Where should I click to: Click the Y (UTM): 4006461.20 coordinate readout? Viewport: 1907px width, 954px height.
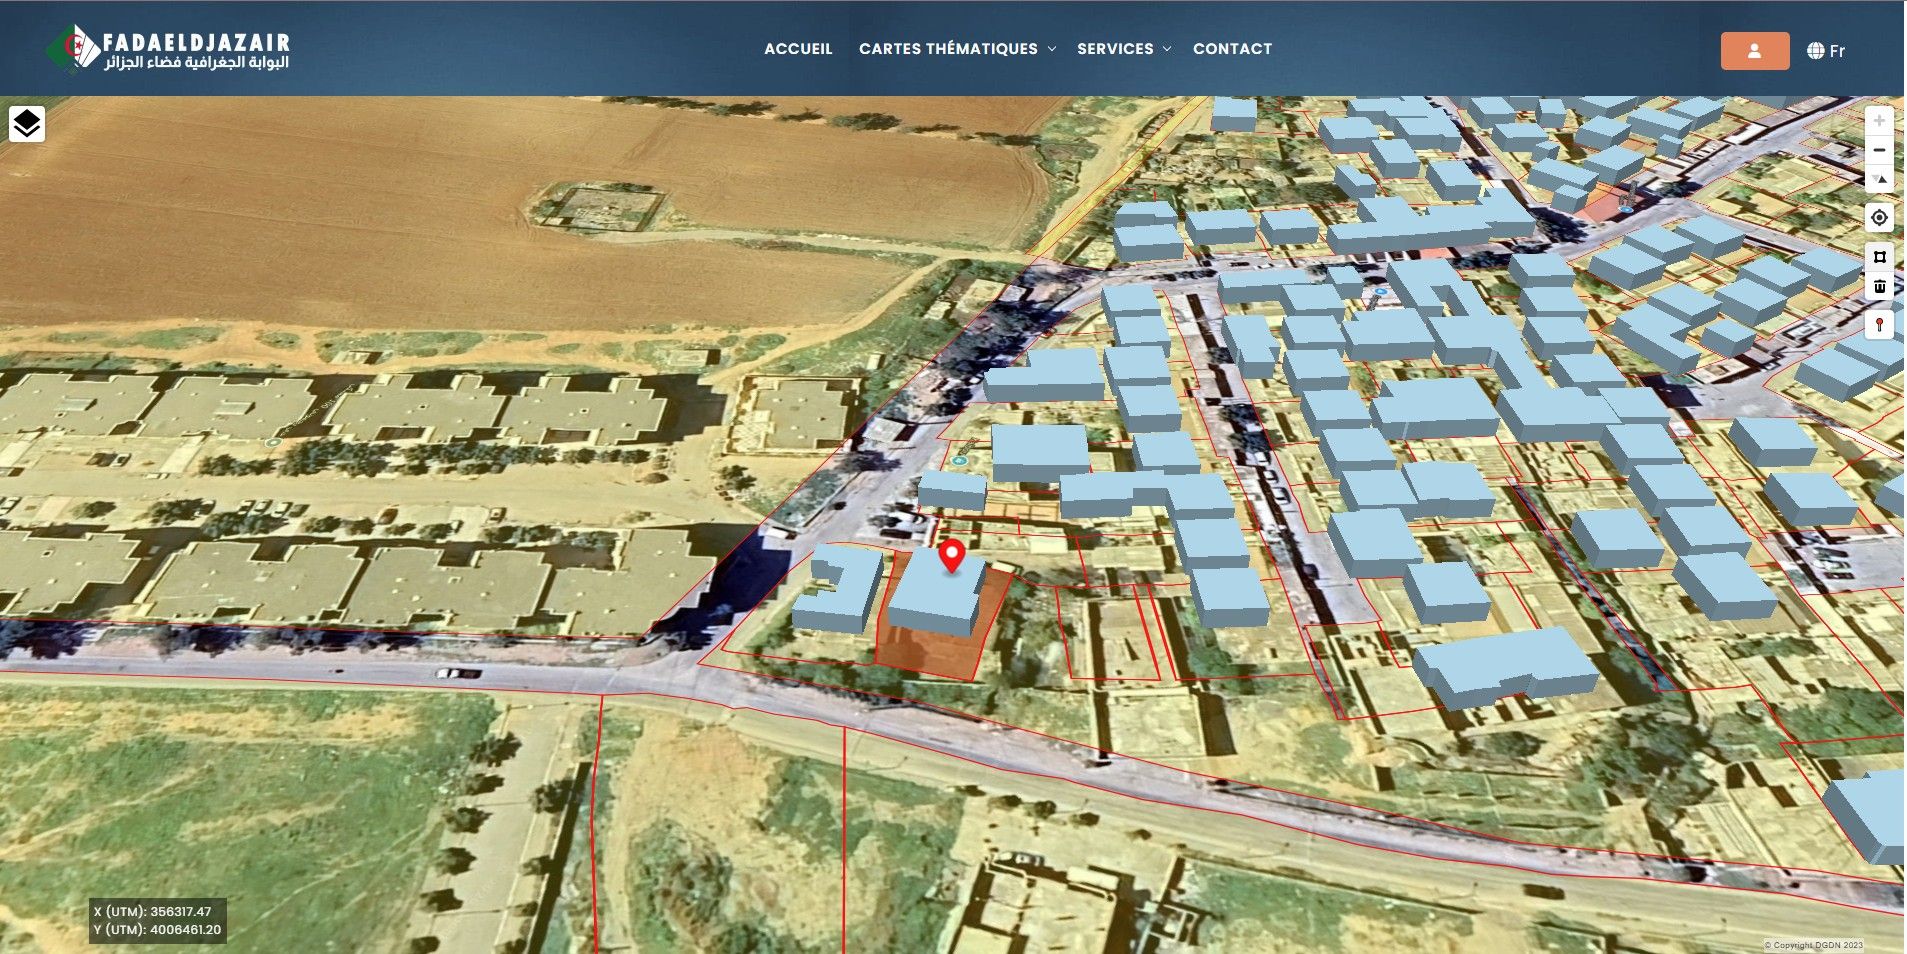pyautogui.click(x=157, y=930)
